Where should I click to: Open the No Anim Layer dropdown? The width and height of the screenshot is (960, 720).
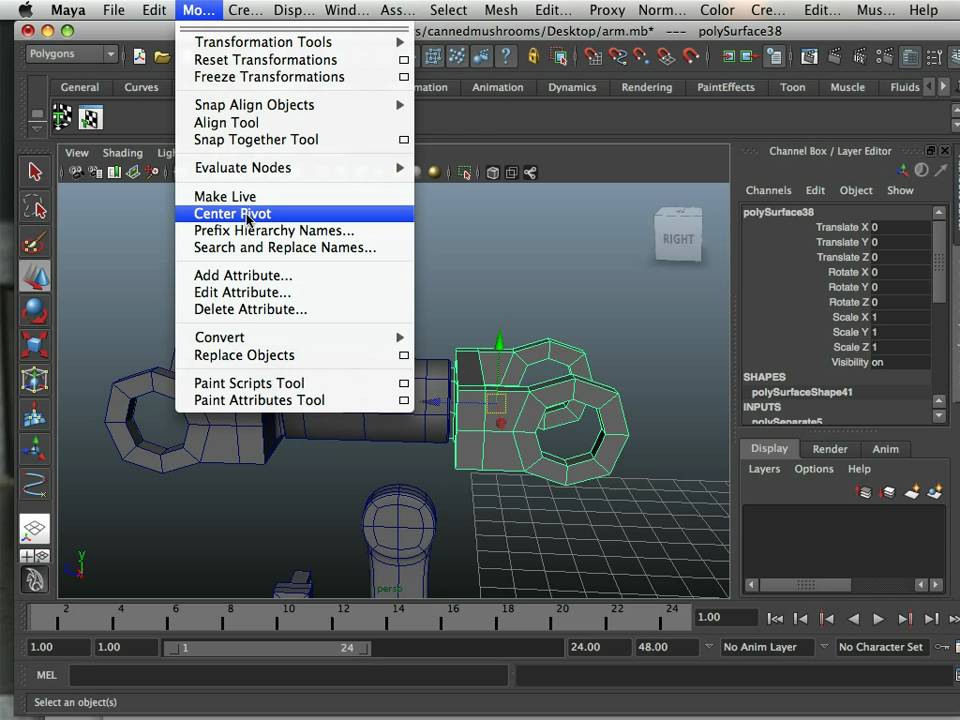[768, 647]
